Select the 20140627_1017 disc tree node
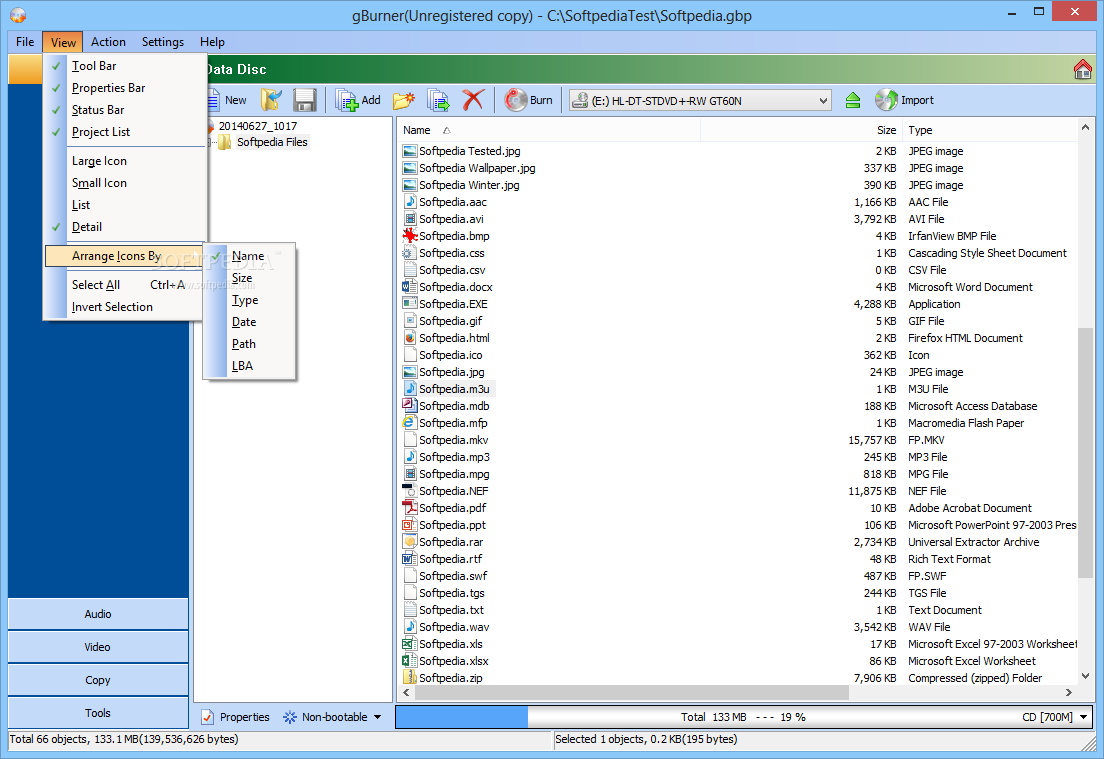This screenshot has width=1104, height=759. (x=258, y=126)
